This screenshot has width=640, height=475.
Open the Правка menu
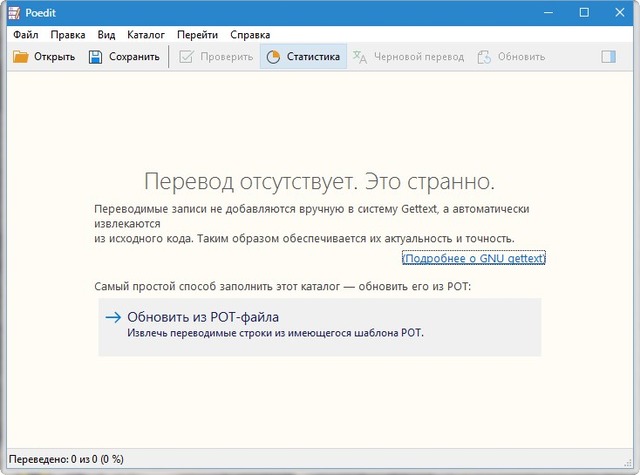68,34
